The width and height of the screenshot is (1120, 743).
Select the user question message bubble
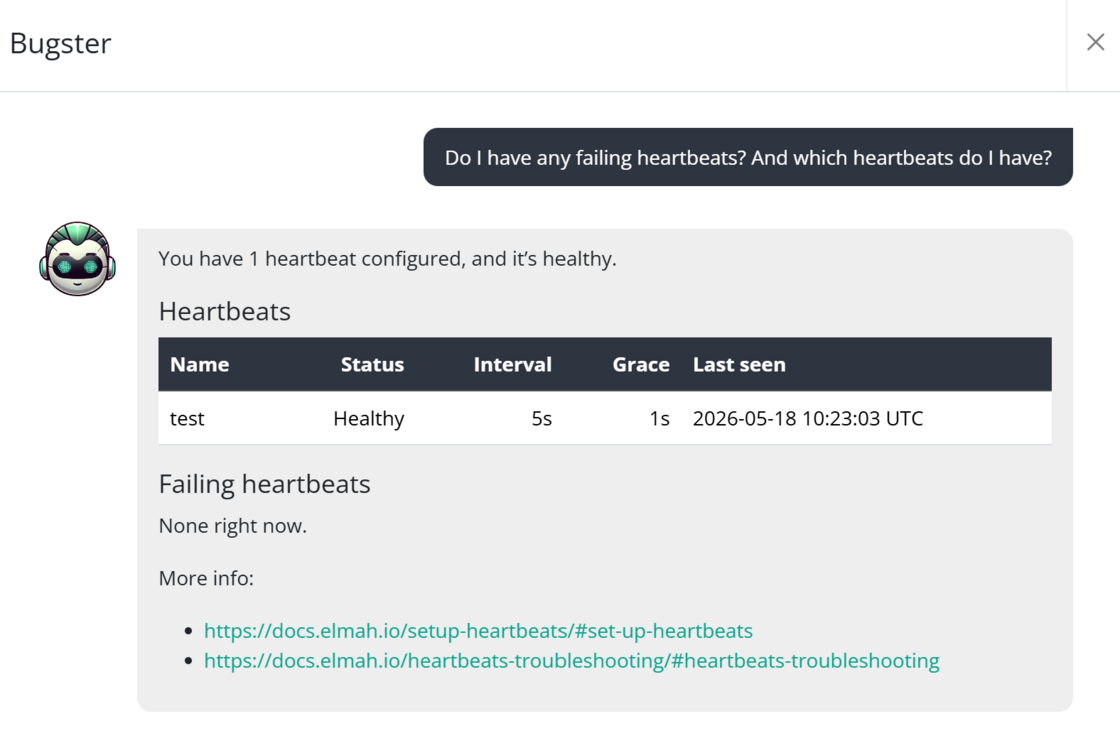748,157
